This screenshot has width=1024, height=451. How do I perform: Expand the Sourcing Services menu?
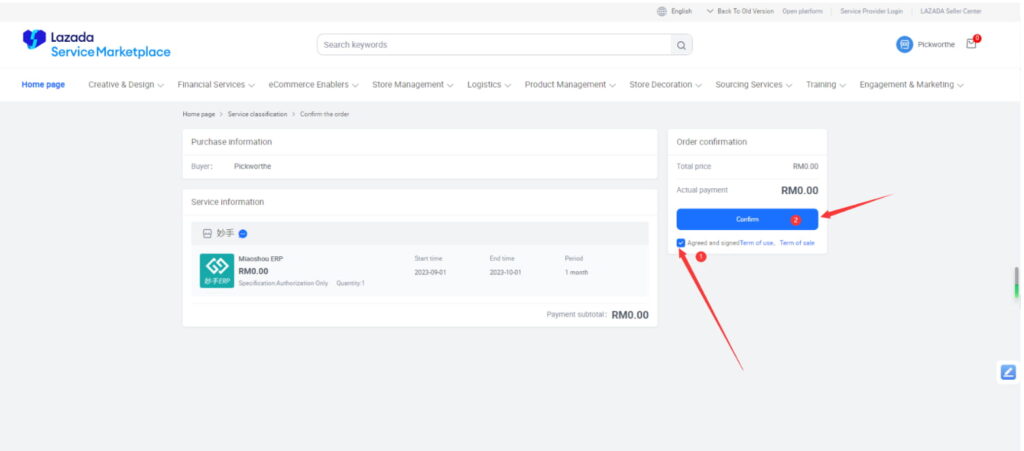tap(754, 85)
